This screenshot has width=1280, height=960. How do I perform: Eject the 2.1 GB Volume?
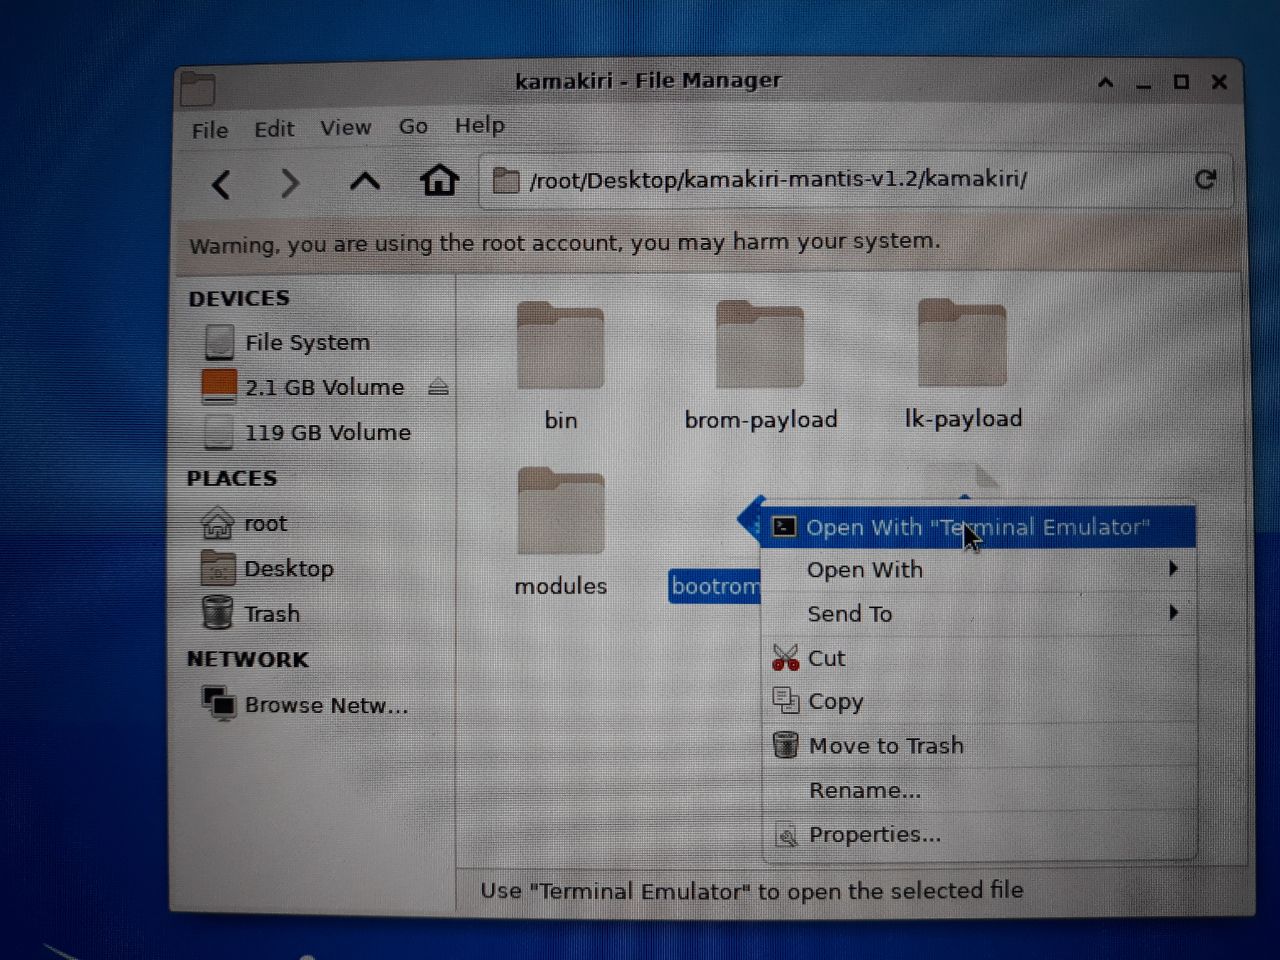pyautogui.click(x=438, y=387)
